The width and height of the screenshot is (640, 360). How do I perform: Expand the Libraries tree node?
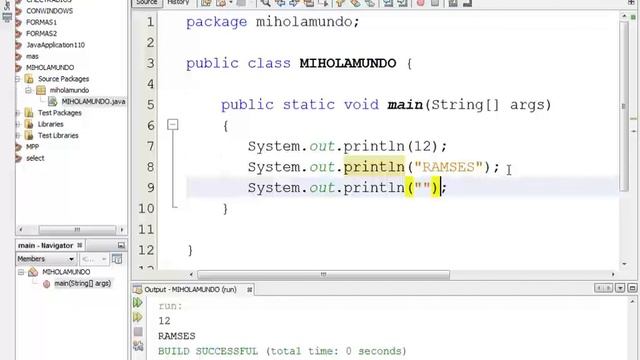18,124
